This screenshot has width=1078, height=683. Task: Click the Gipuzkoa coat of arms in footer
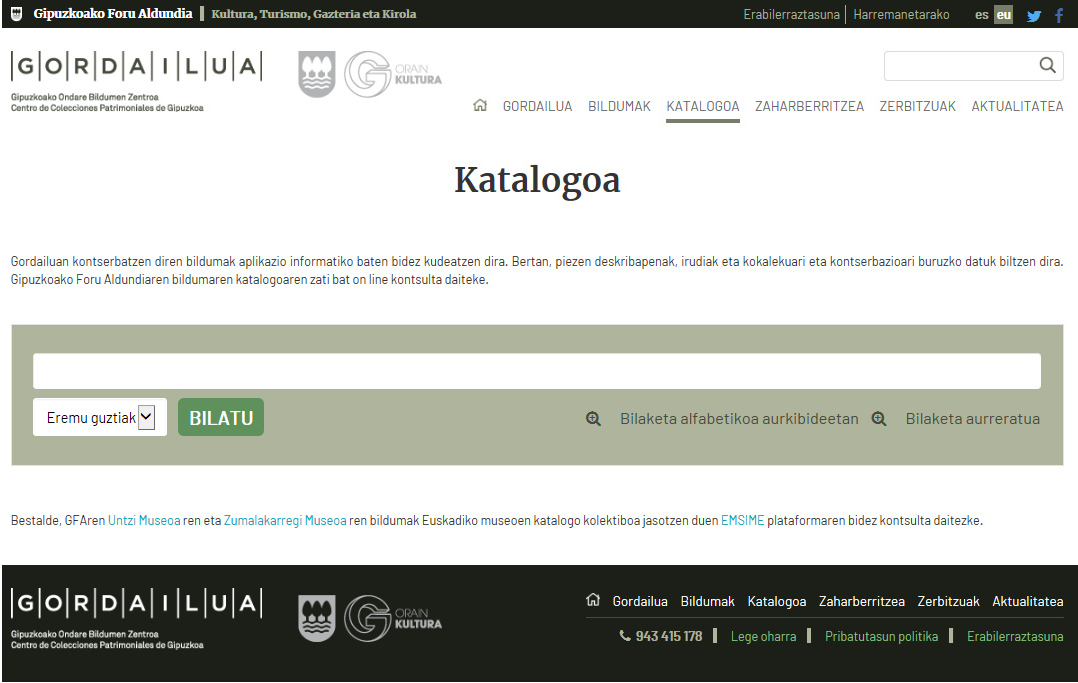tap(317, 618)
